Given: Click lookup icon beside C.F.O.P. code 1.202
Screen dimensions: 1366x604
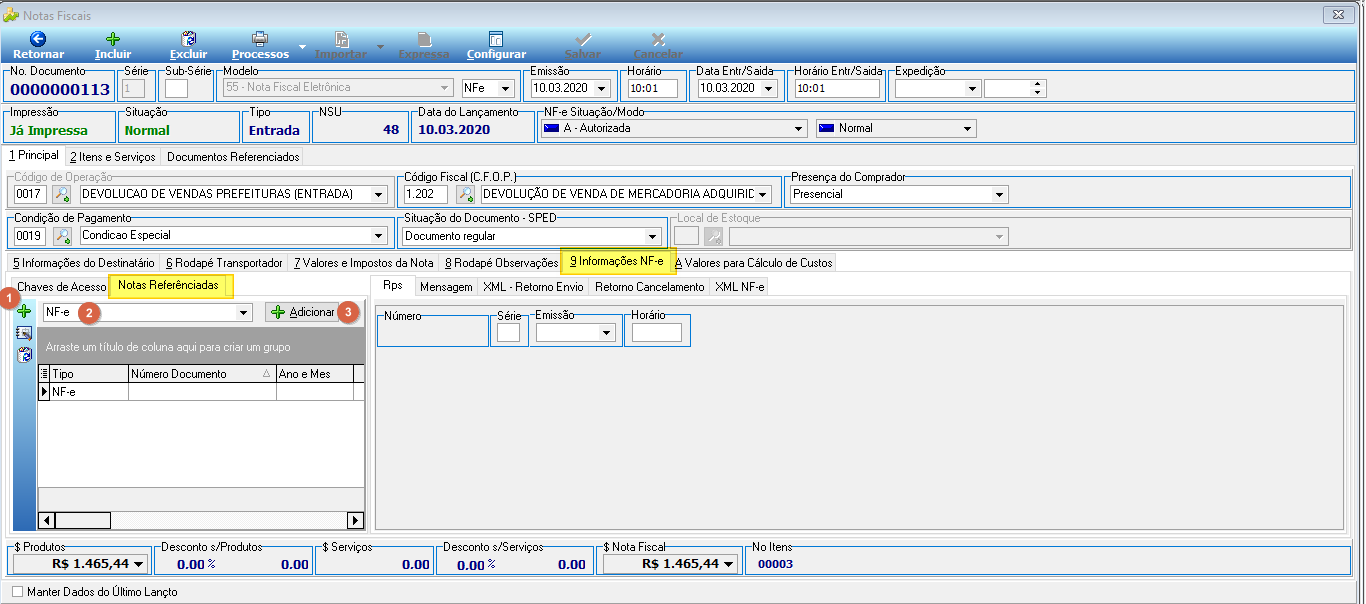Looking at the screenshot, I should (466, 194).
